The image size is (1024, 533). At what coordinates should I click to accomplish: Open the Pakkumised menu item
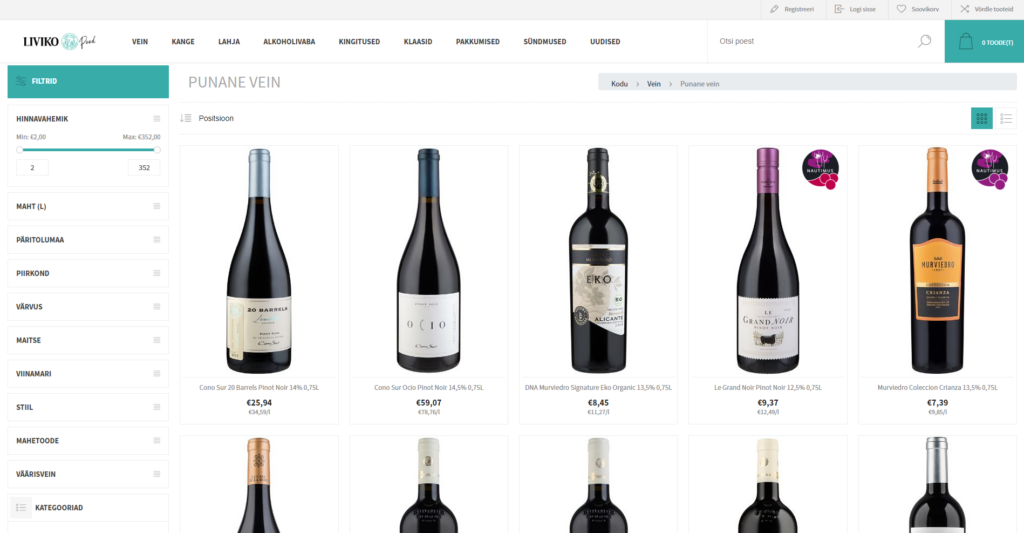point(477,42)
